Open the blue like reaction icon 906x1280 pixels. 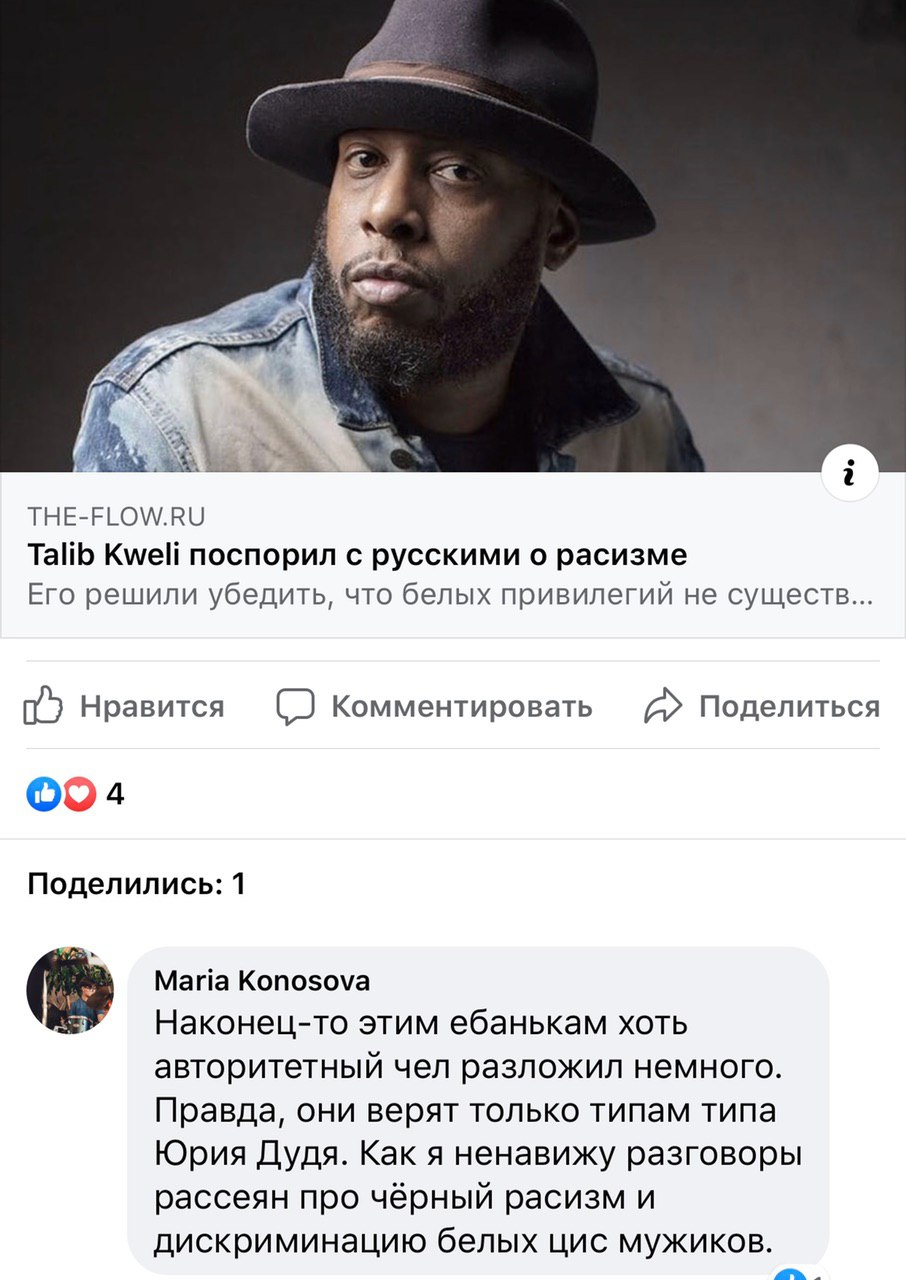point(43,794)
